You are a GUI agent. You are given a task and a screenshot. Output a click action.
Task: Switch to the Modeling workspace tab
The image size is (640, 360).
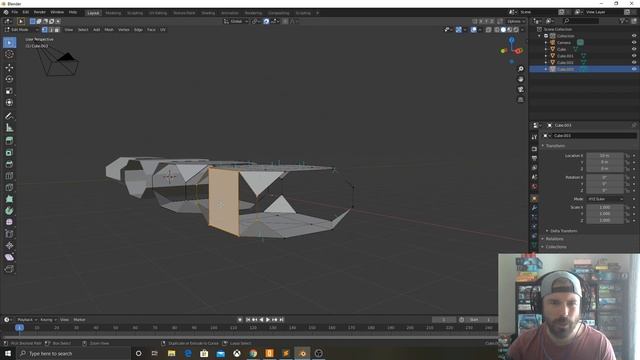point(113,13)
